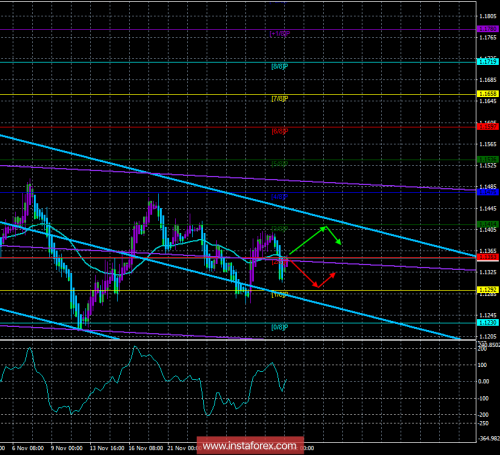The image size is (500, 455).
Task: Select the [4/8]P Murray level label
Action: click(280, 197)
